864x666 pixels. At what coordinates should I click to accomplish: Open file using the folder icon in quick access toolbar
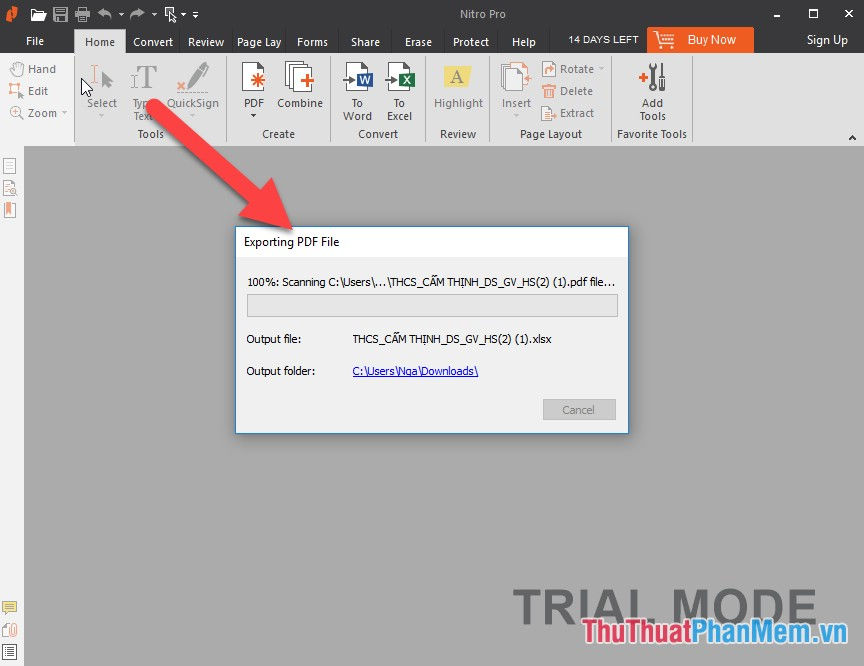point(38,14)
